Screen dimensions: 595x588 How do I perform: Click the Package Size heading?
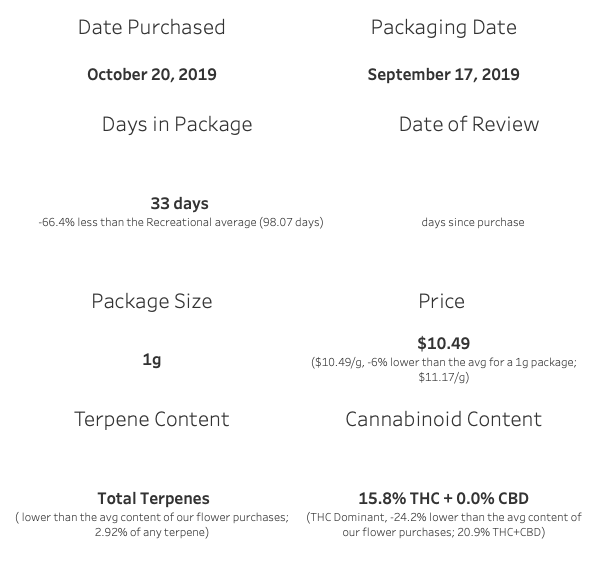[152, 302]
